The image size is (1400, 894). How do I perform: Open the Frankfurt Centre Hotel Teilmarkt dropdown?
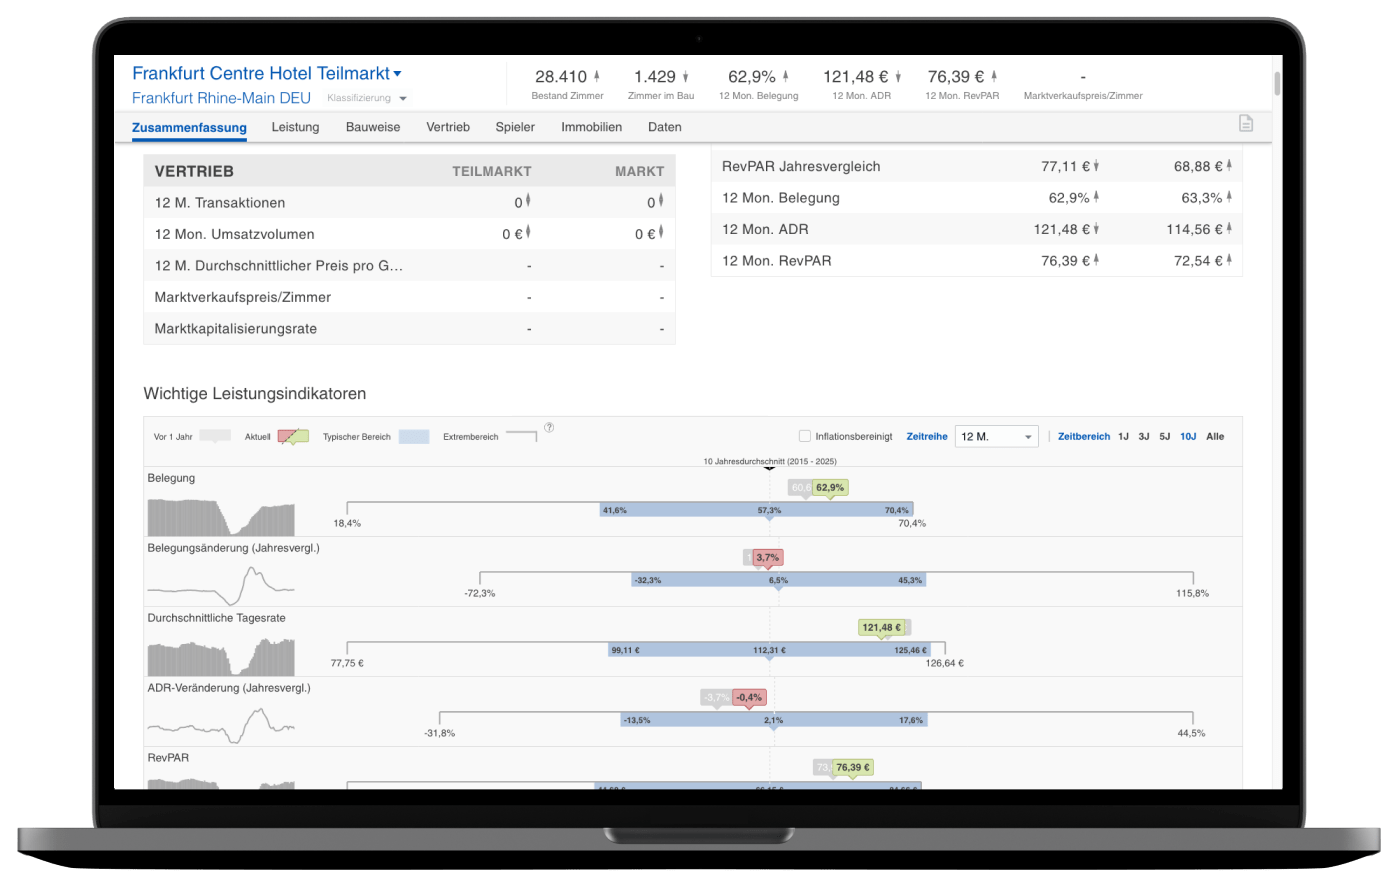[x=397, y=74]
